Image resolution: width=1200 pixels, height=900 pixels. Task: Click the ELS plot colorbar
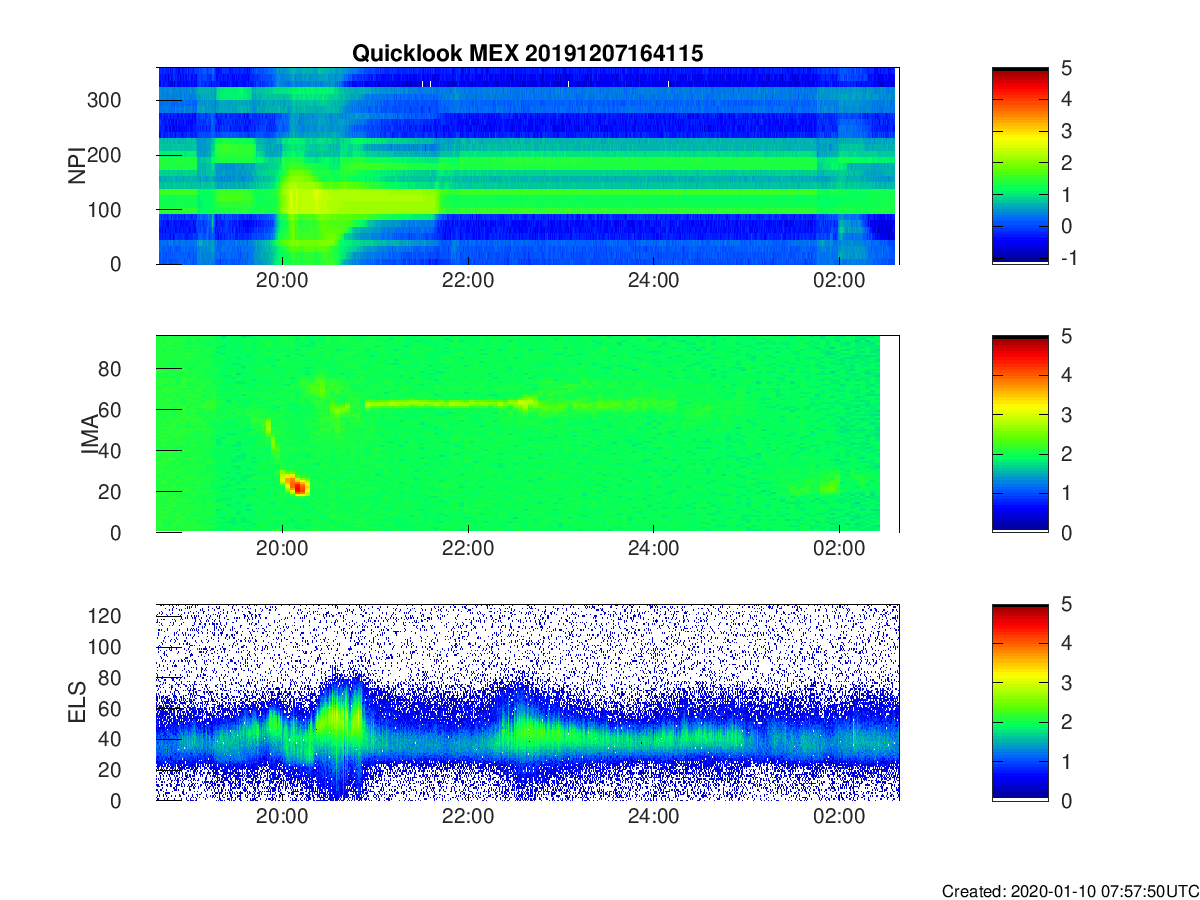[1020, 702]
